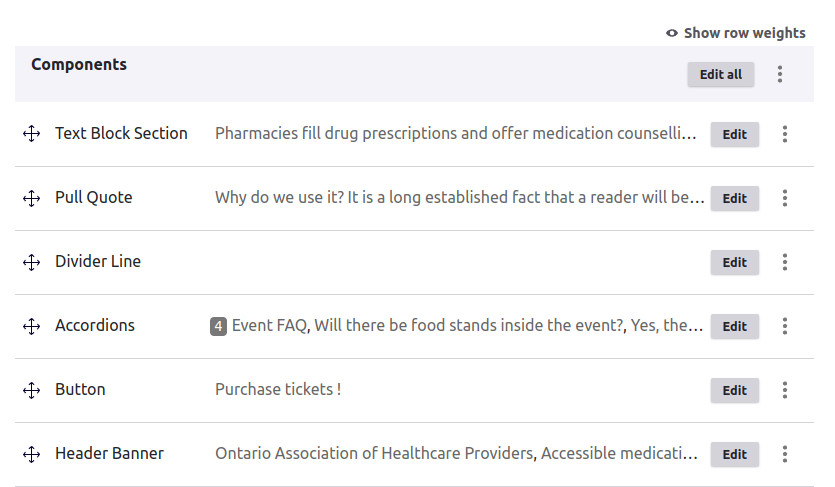This screenshot has width=835, height=487.
Task: Open Text Block Section more-actions menu
Action: point(785,134)
